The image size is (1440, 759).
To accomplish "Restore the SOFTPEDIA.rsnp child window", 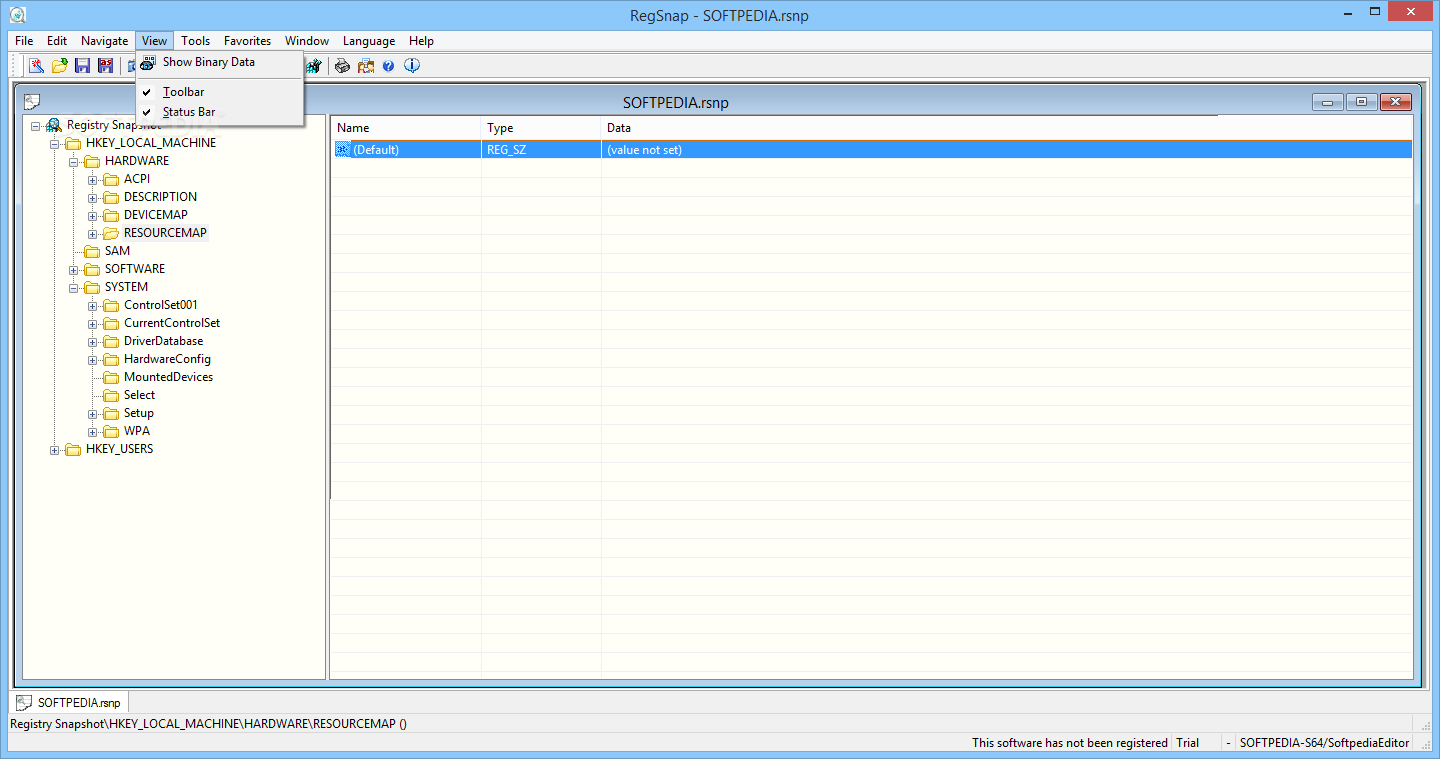I will pos(1361,102).
